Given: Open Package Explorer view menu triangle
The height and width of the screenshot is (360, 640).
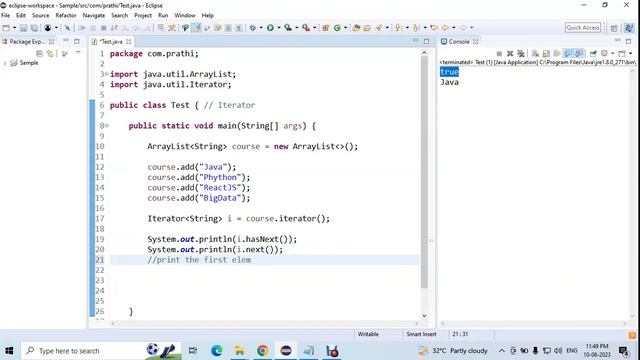Looking at the screenshot, I should [x=78, y=53].
